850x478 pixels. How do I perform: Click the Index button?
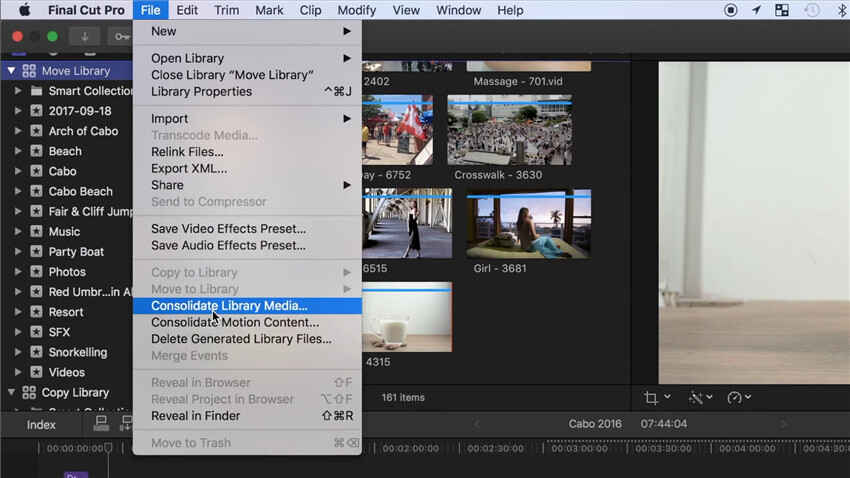(x=41, y=425)
